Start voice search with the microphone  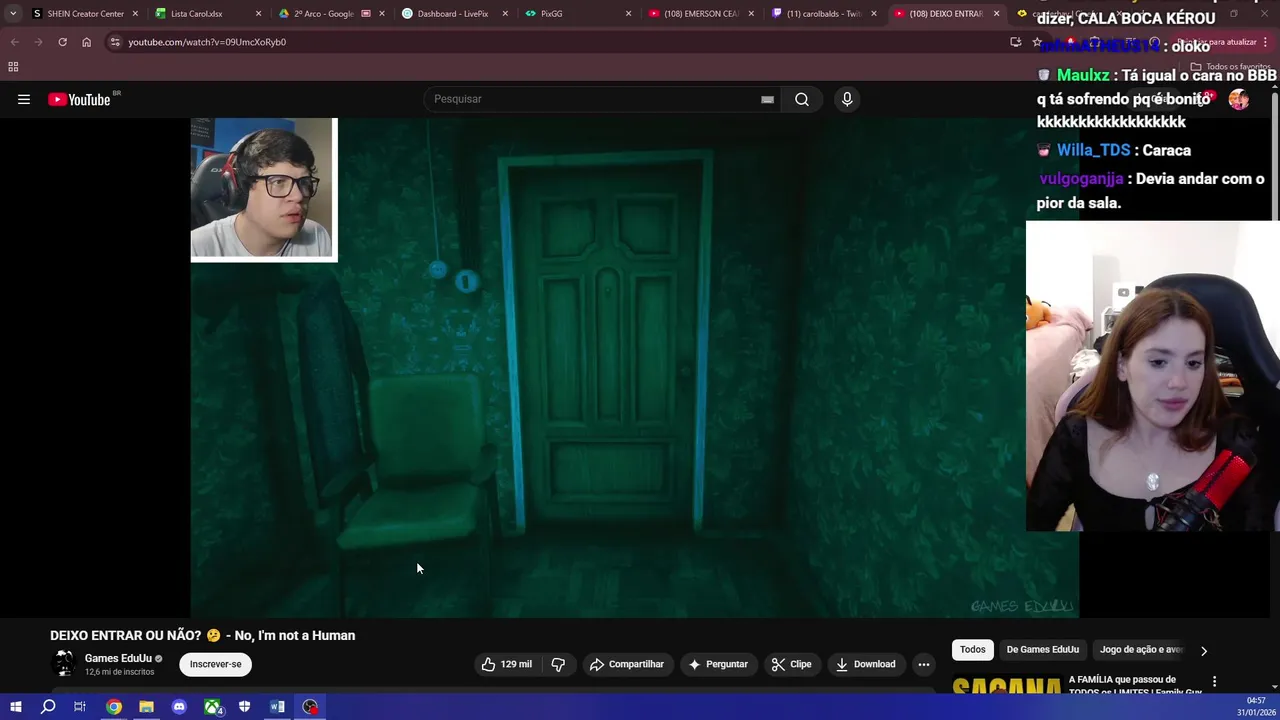(x=847, y=99)
